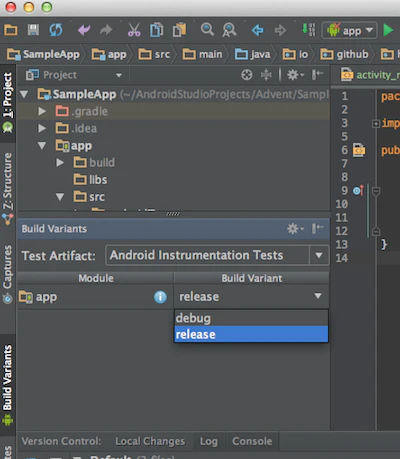Select debug from the variant list
Screen dimensions: 400x459
coord(251,318)
